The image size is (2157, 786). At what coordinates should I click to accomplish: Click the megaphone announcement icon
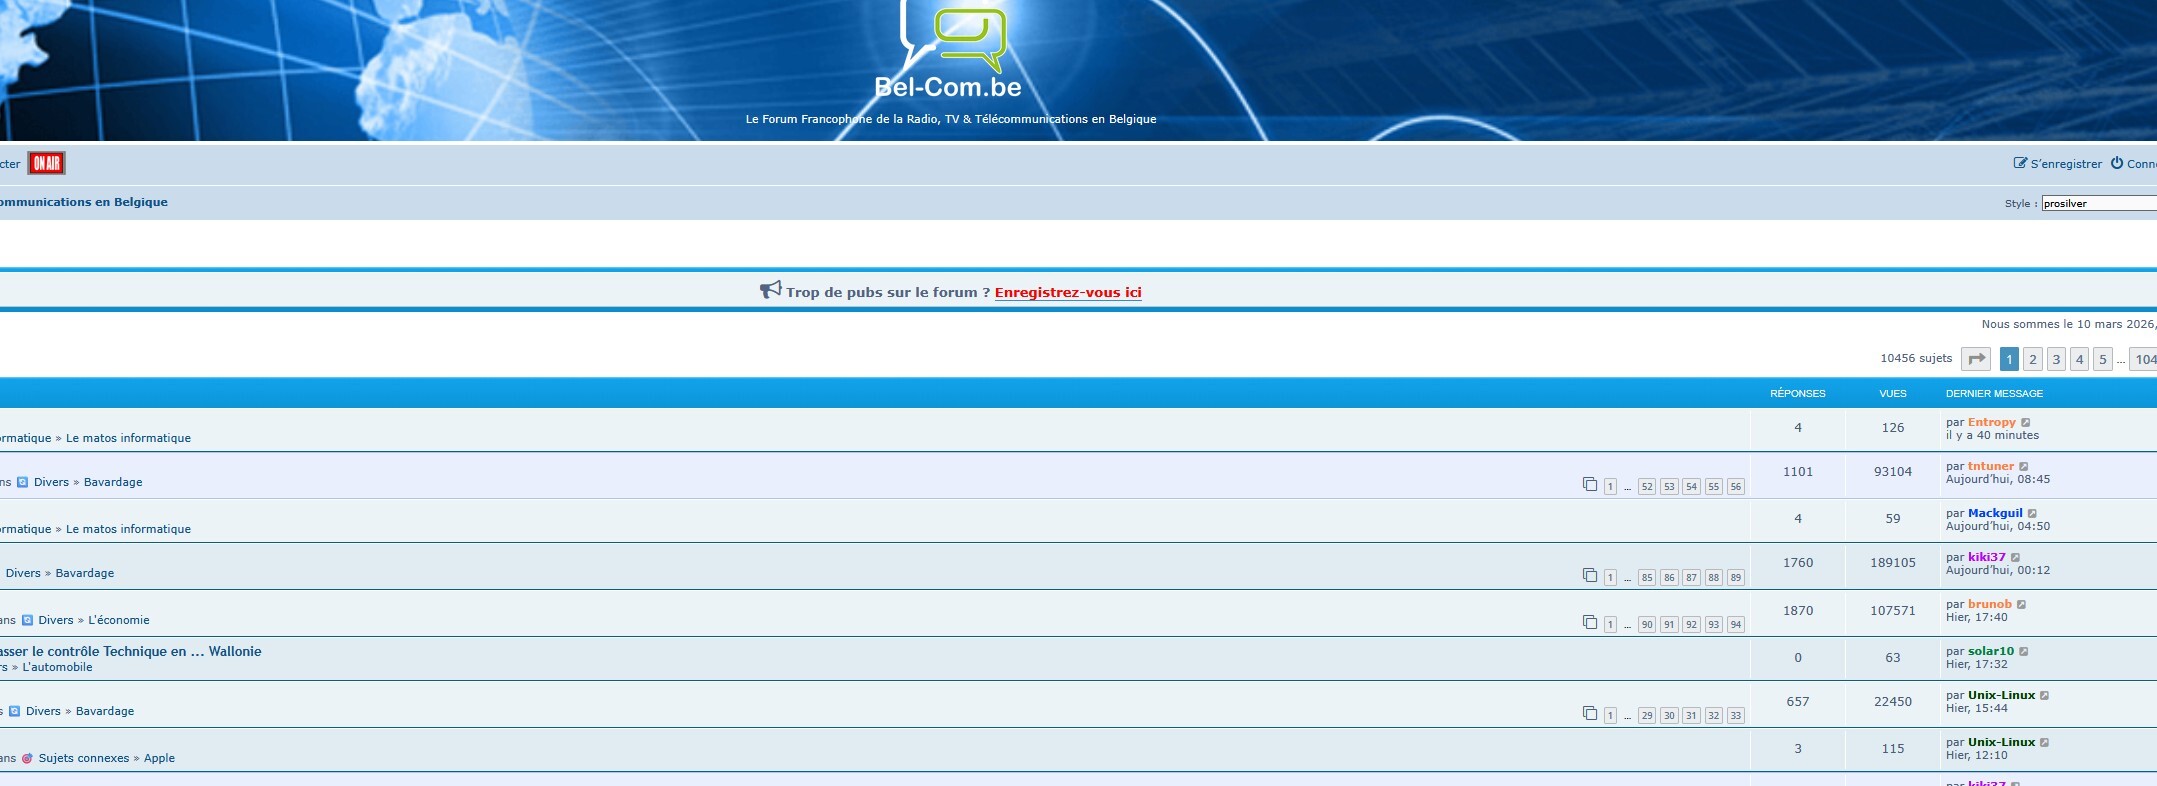(x=770, y=290)
